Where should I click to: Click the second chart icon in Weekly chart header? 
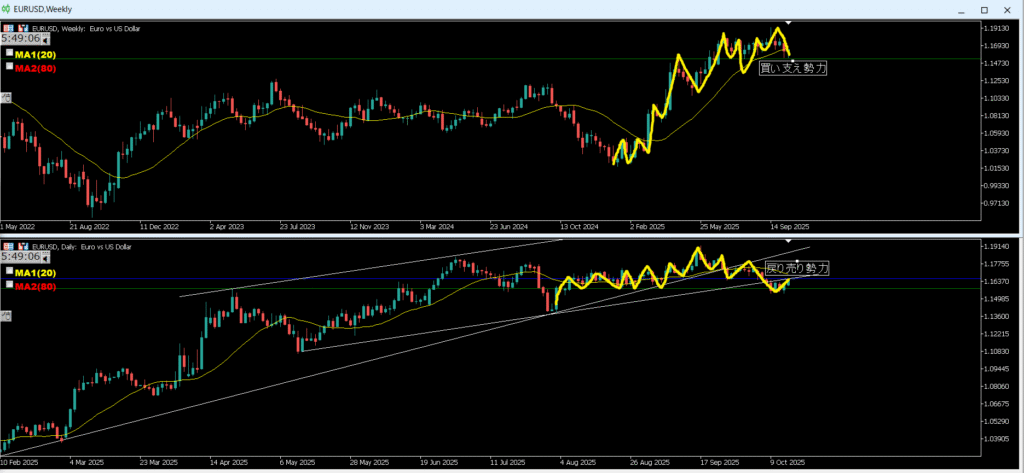point(20,28)
